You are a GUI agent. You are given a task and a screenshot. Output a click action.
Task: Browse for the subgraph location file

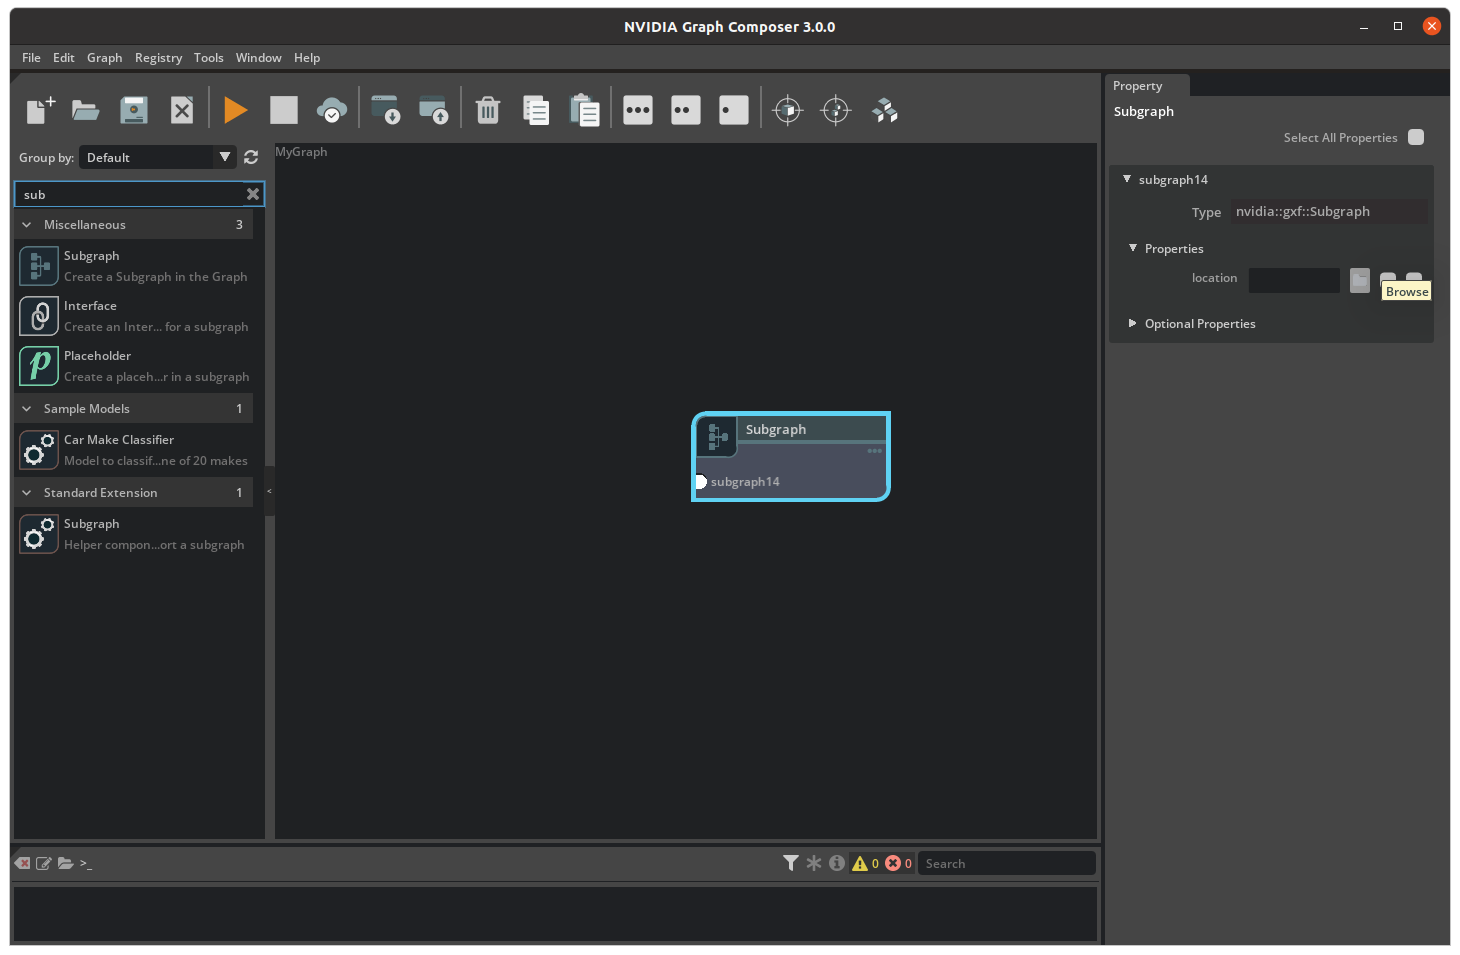coord(1360,280)
